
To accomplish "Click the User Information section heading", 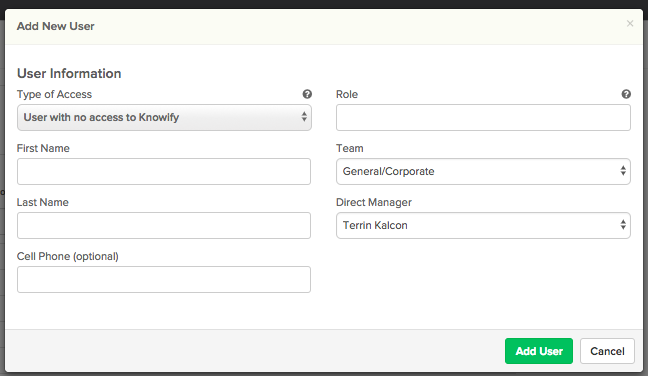I will [69, 74].
